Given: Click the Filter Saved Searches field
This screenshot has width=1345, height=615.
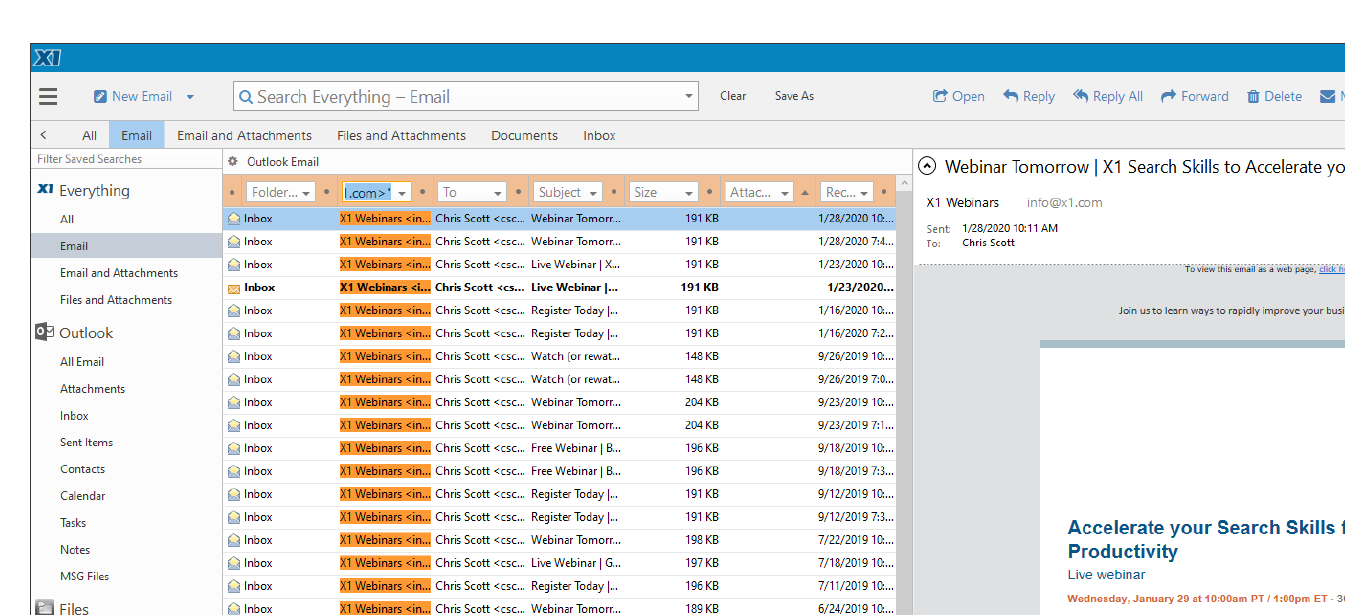Looking at the screenshot, I should coord(126,159).
